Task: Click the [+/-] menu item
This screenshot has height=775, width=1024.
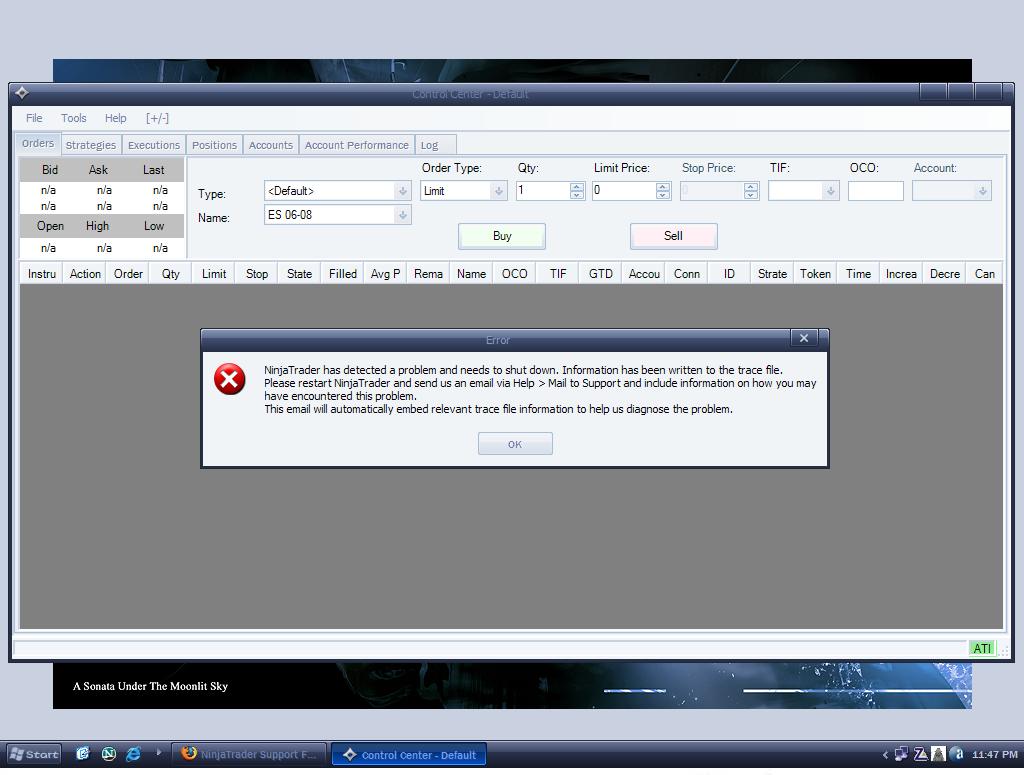Action: [x=157, y=118]
